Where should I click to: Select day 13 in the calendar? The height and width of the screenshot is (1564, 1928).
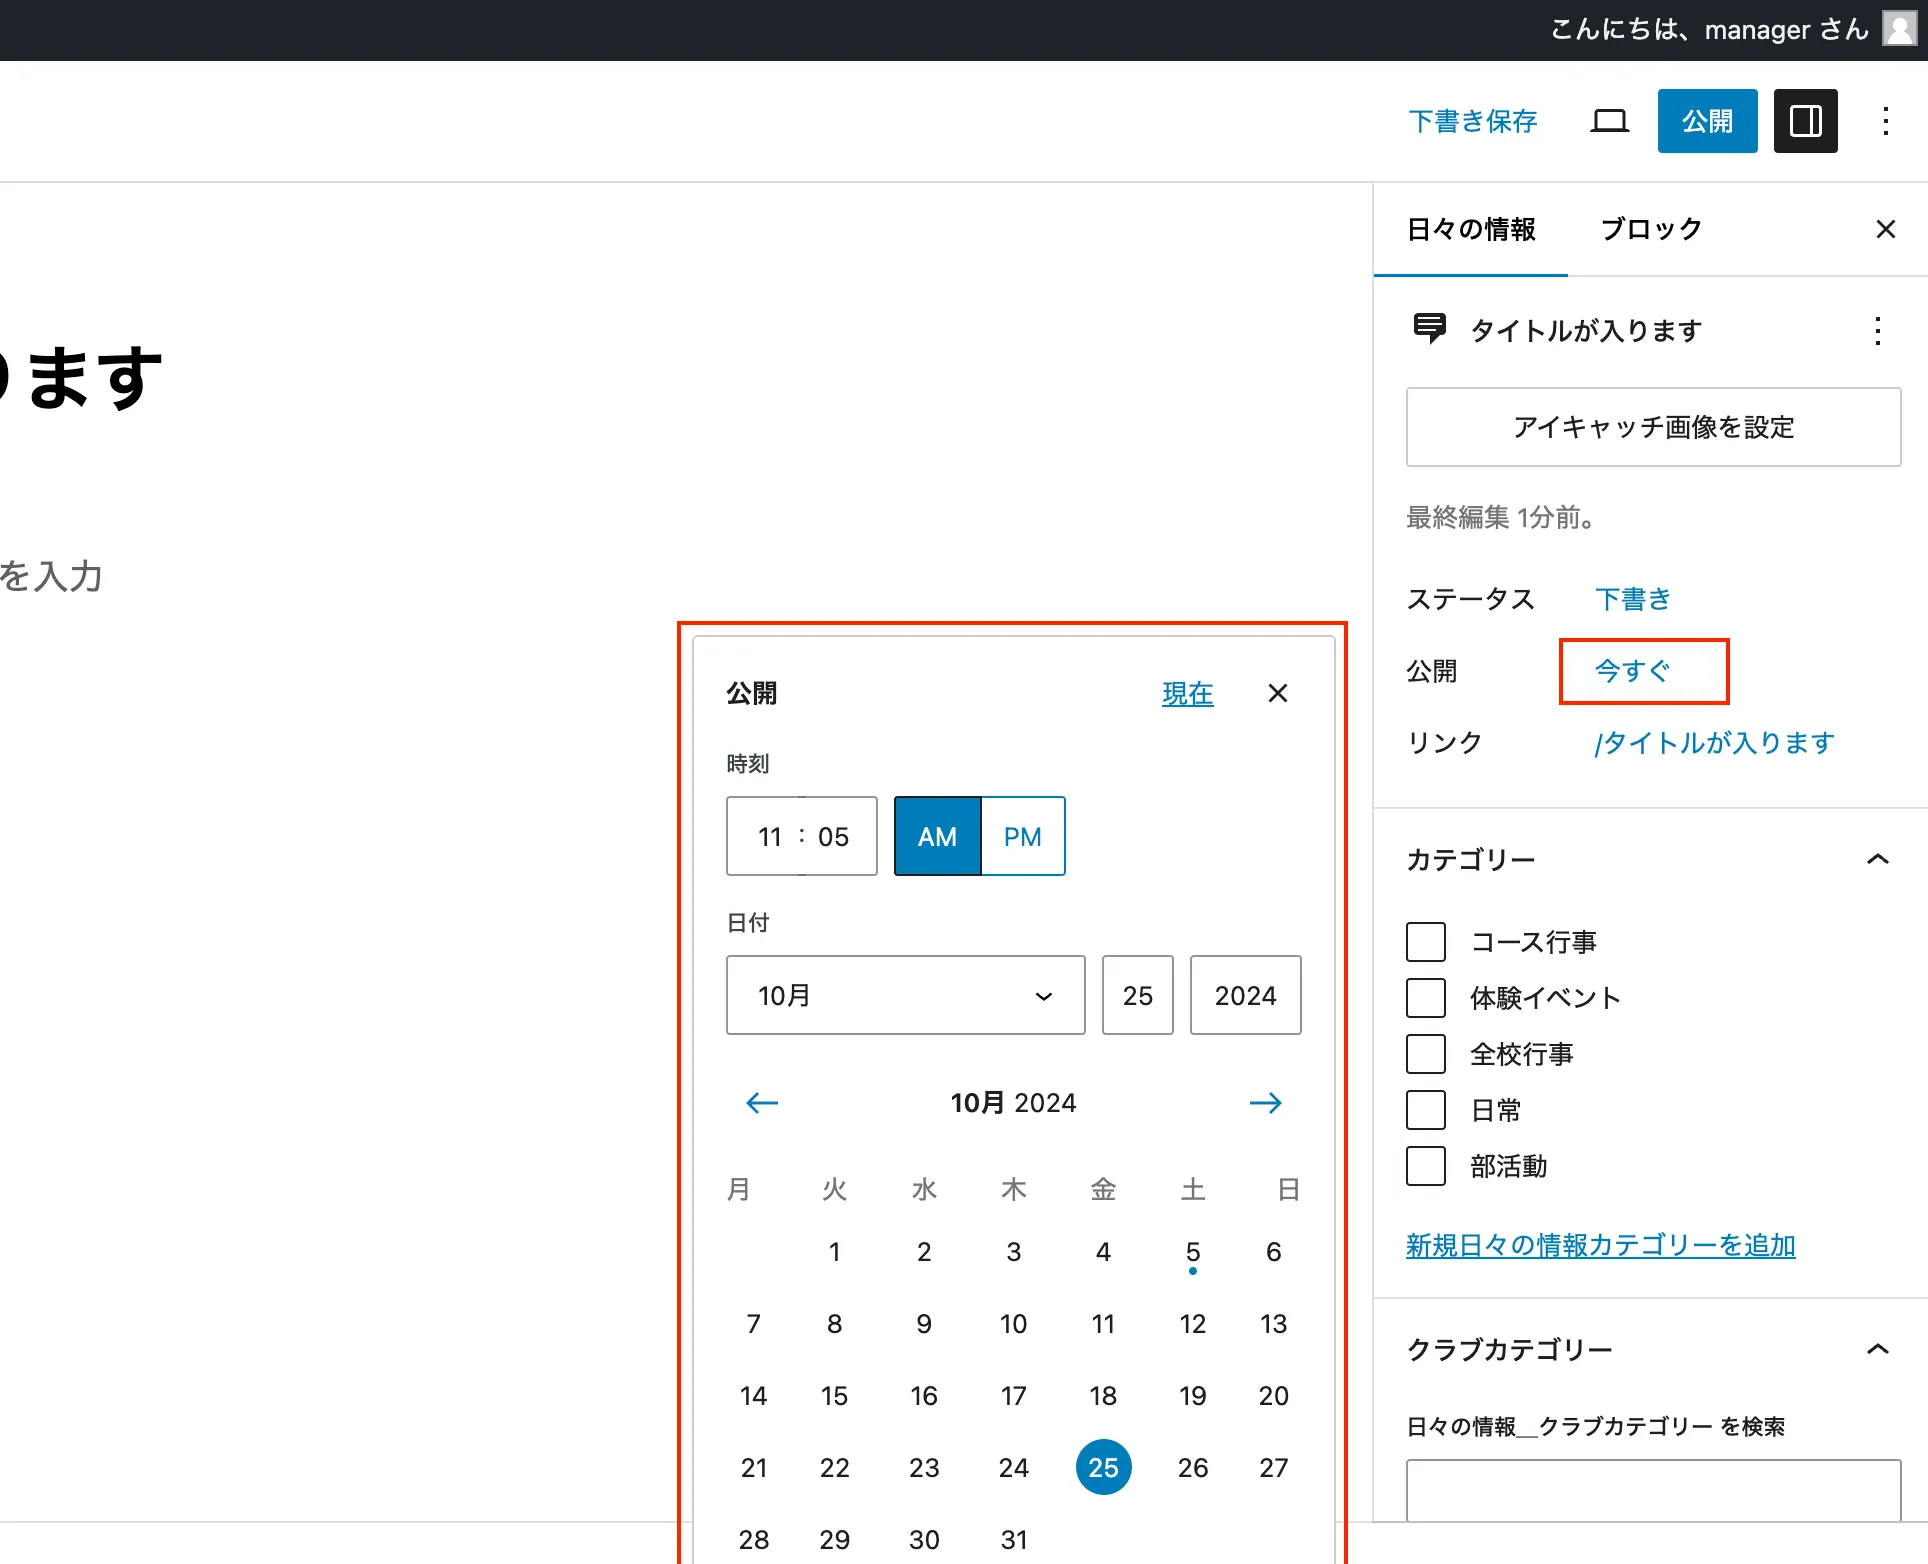[1273, 1323]
